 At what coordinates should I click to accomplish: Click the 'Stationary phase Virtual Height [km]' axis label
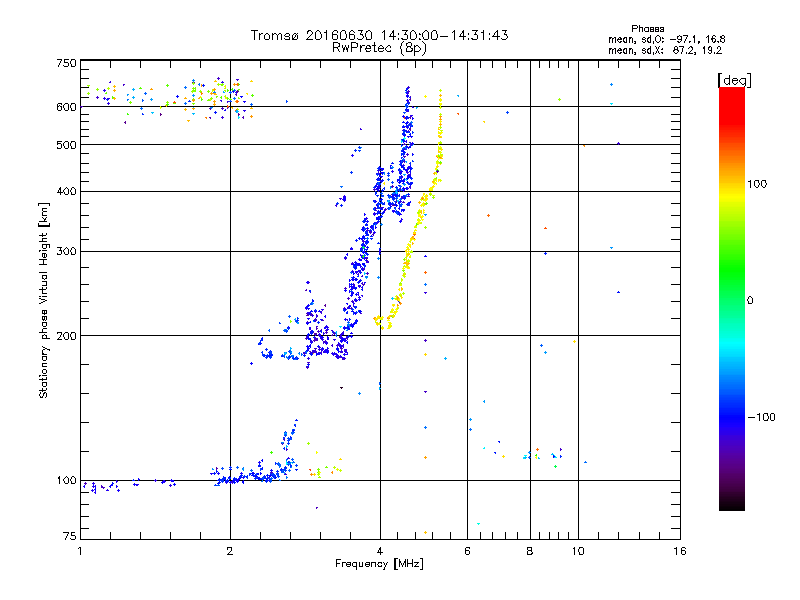(x=44, y=300)
